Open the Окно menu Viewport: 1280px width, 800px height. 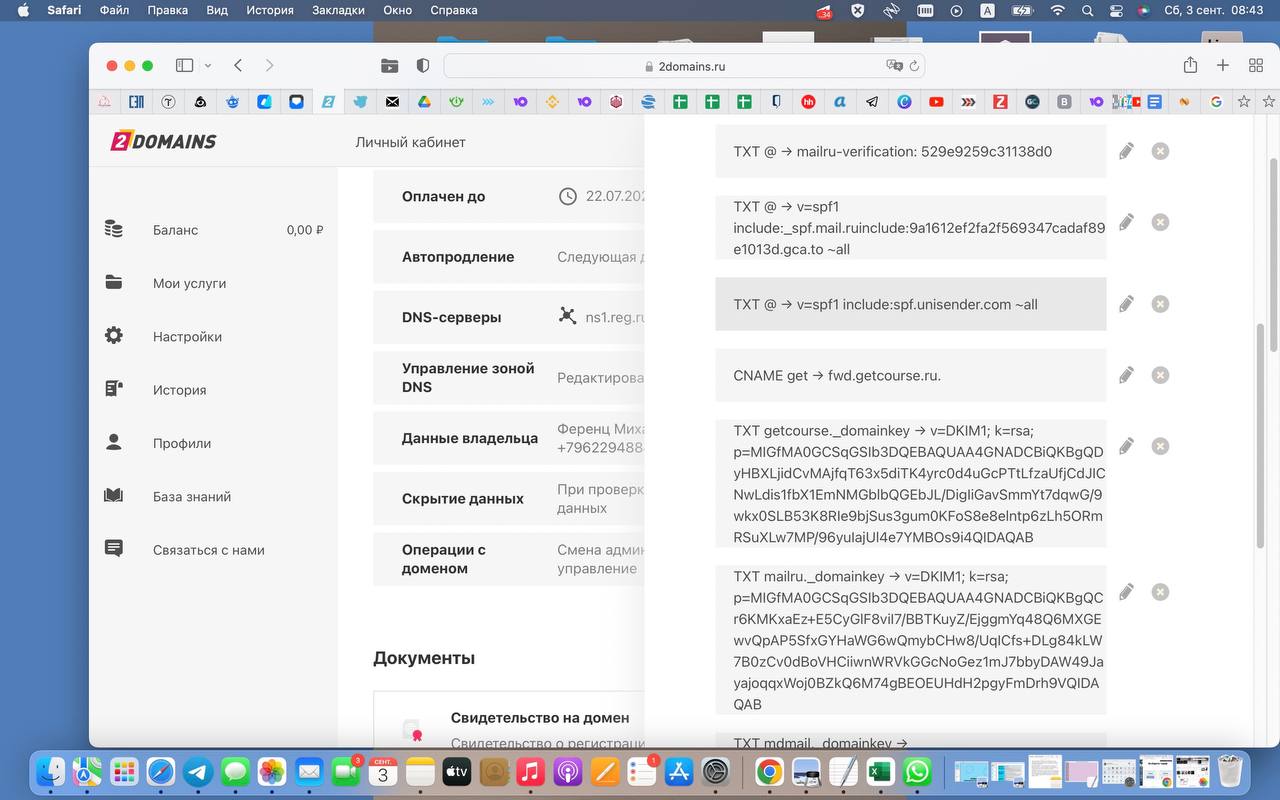coord(398,10)
